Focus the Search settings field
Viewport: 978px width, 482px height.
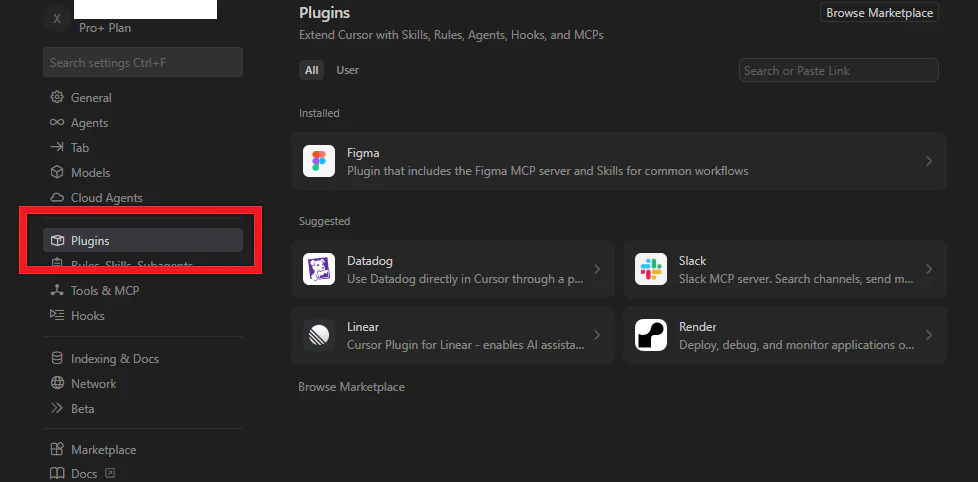coord(143,62)
